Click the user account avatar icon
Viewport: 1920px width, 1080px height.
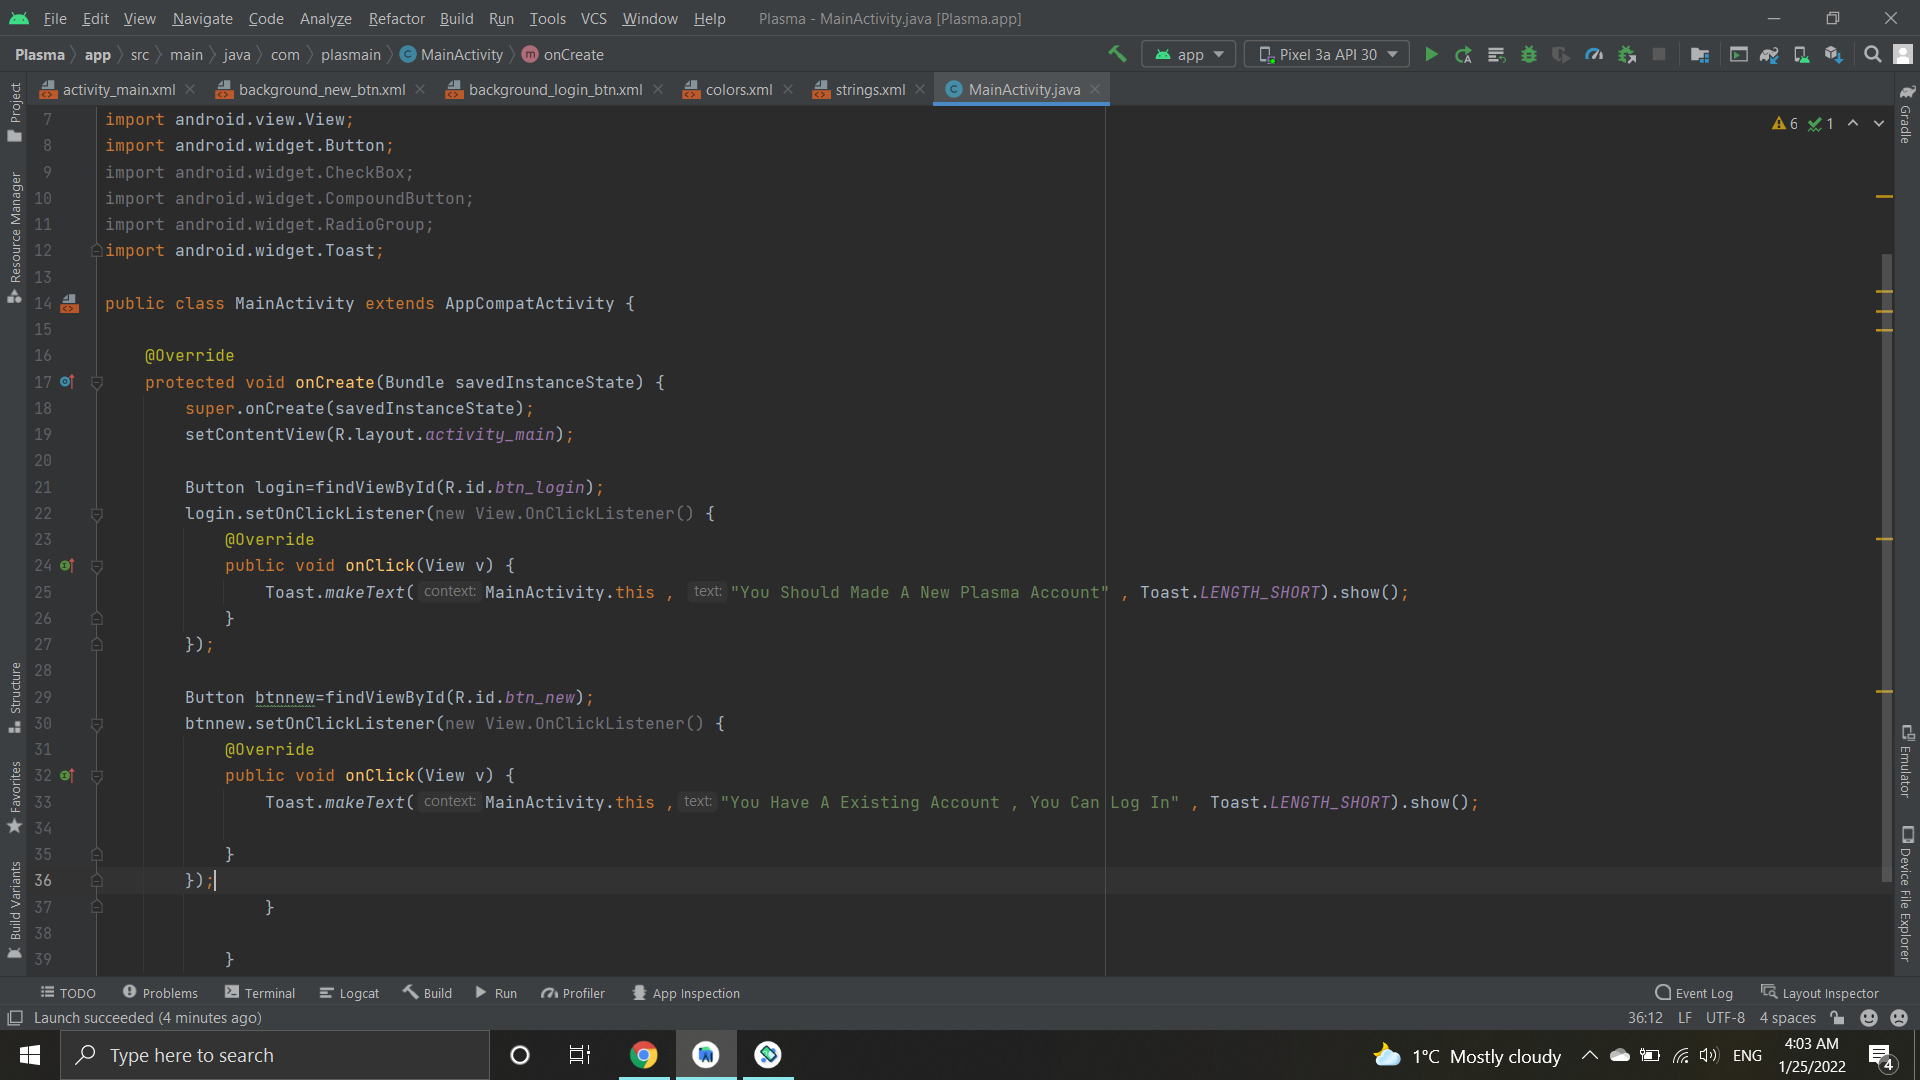tap(1903, 54)
